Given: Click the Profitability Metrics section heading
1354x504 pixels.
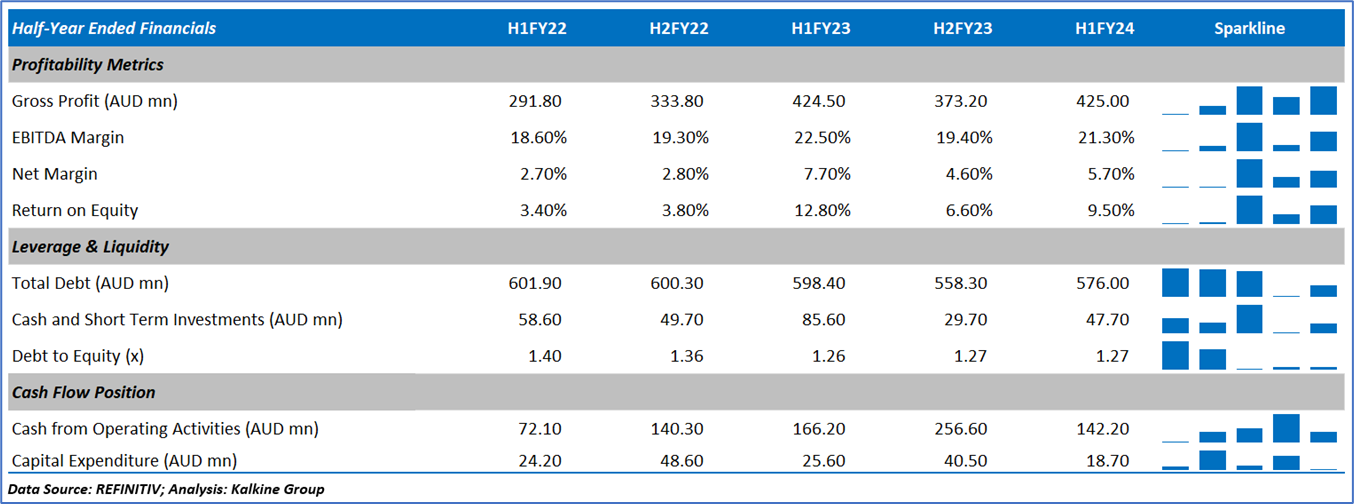Looking at the screenshot, I should pos(88,65).
